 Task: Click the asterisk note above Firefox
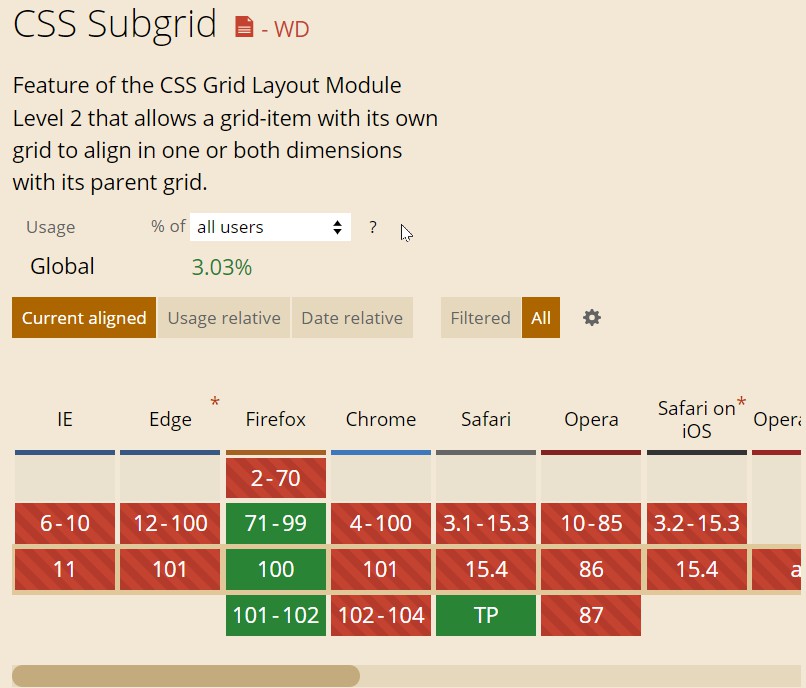pyautogui.click(x=215, y=401)
